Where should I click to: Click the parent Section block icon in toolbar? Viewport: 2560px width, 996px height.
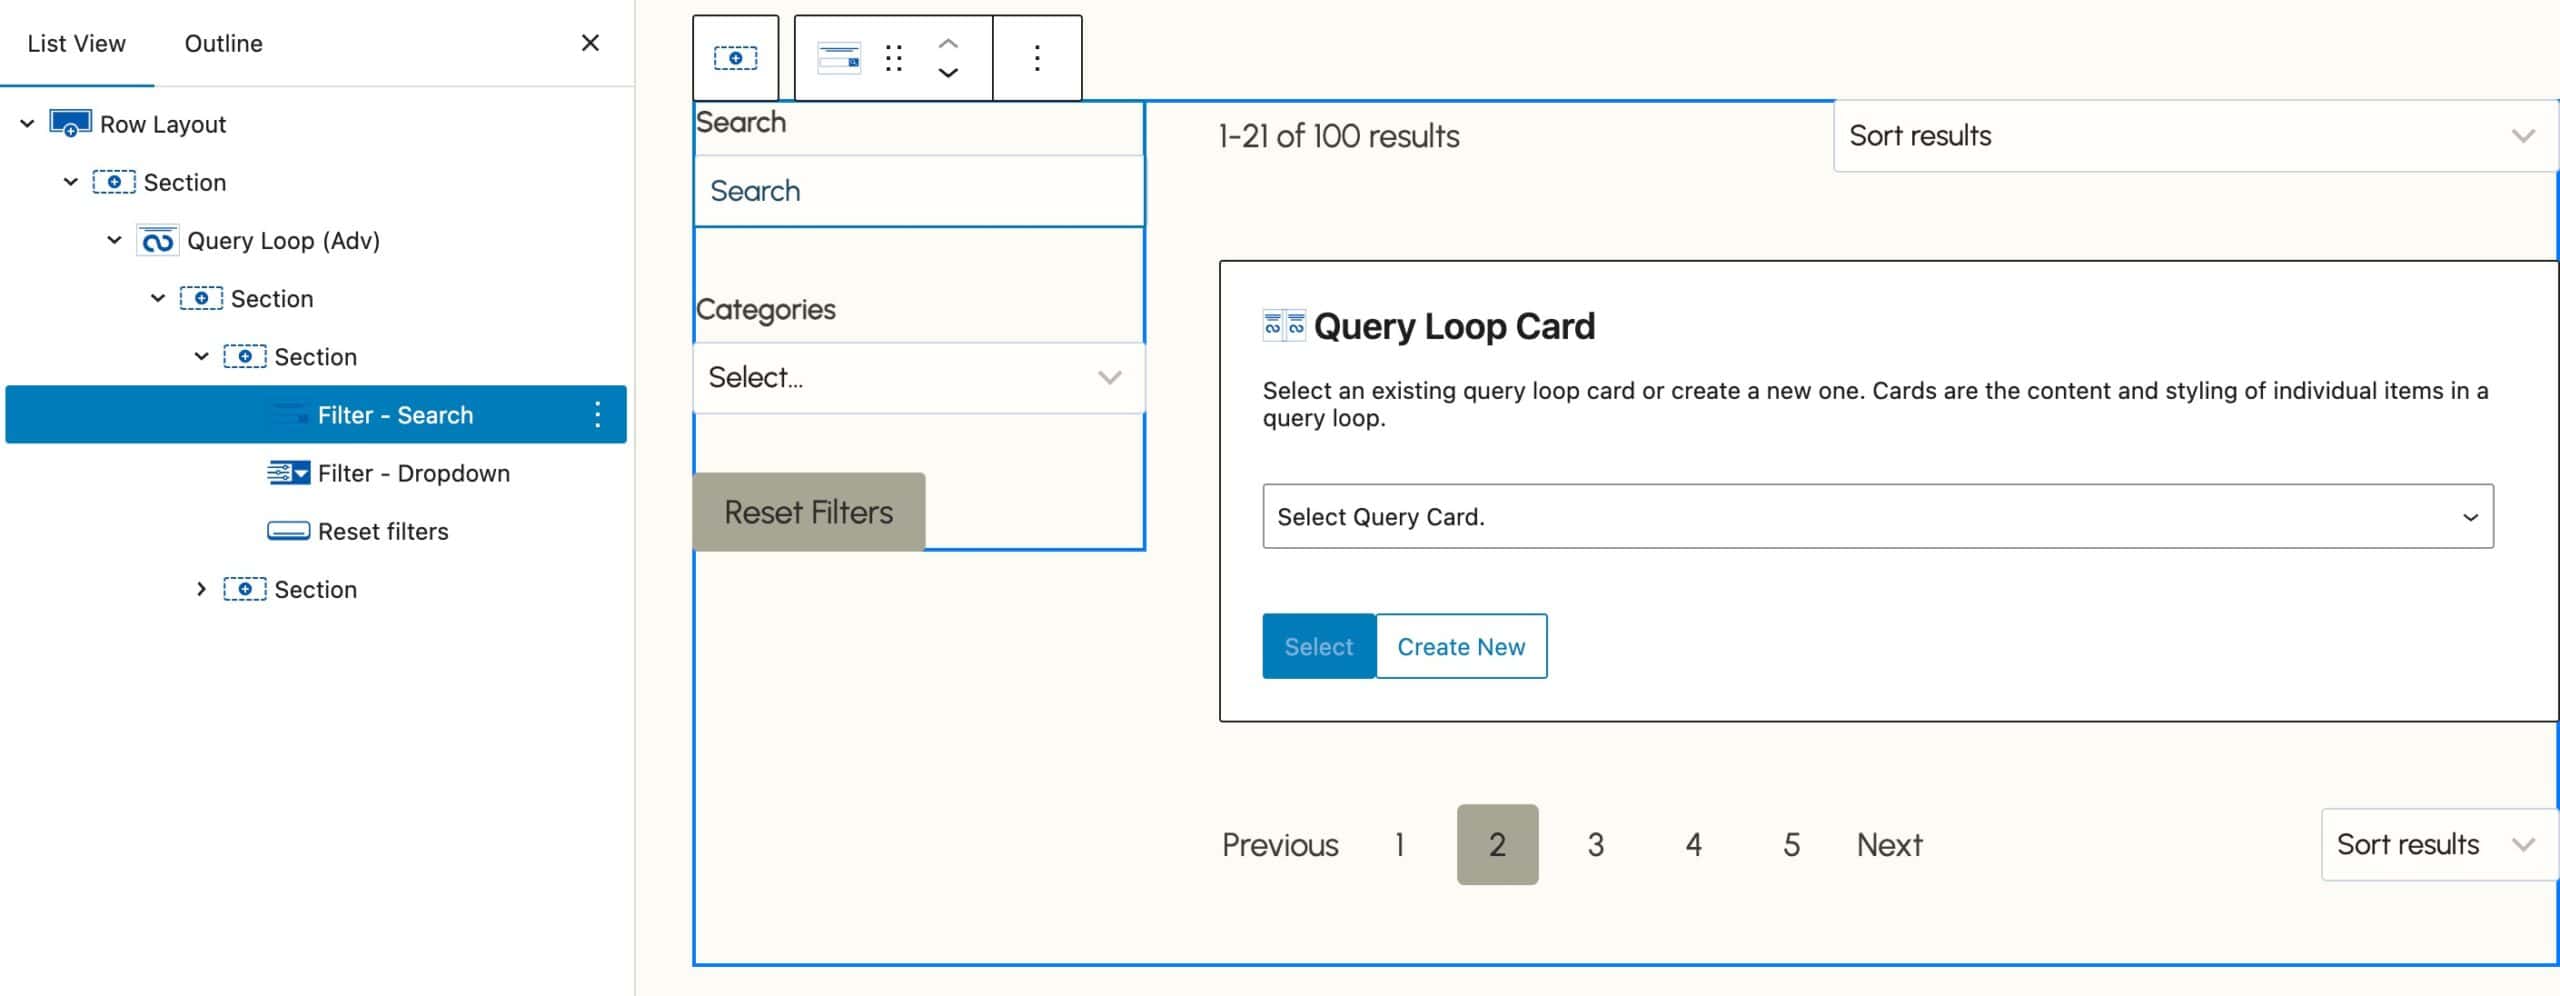coord(735,58)
